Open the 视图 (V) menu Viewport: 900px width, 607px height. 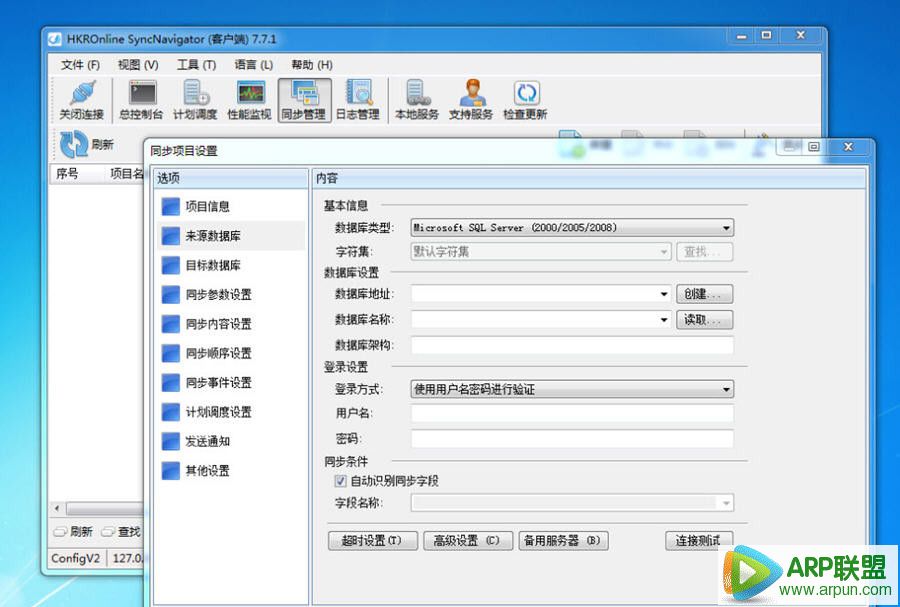pyautogui.click(x=138, y=65)
